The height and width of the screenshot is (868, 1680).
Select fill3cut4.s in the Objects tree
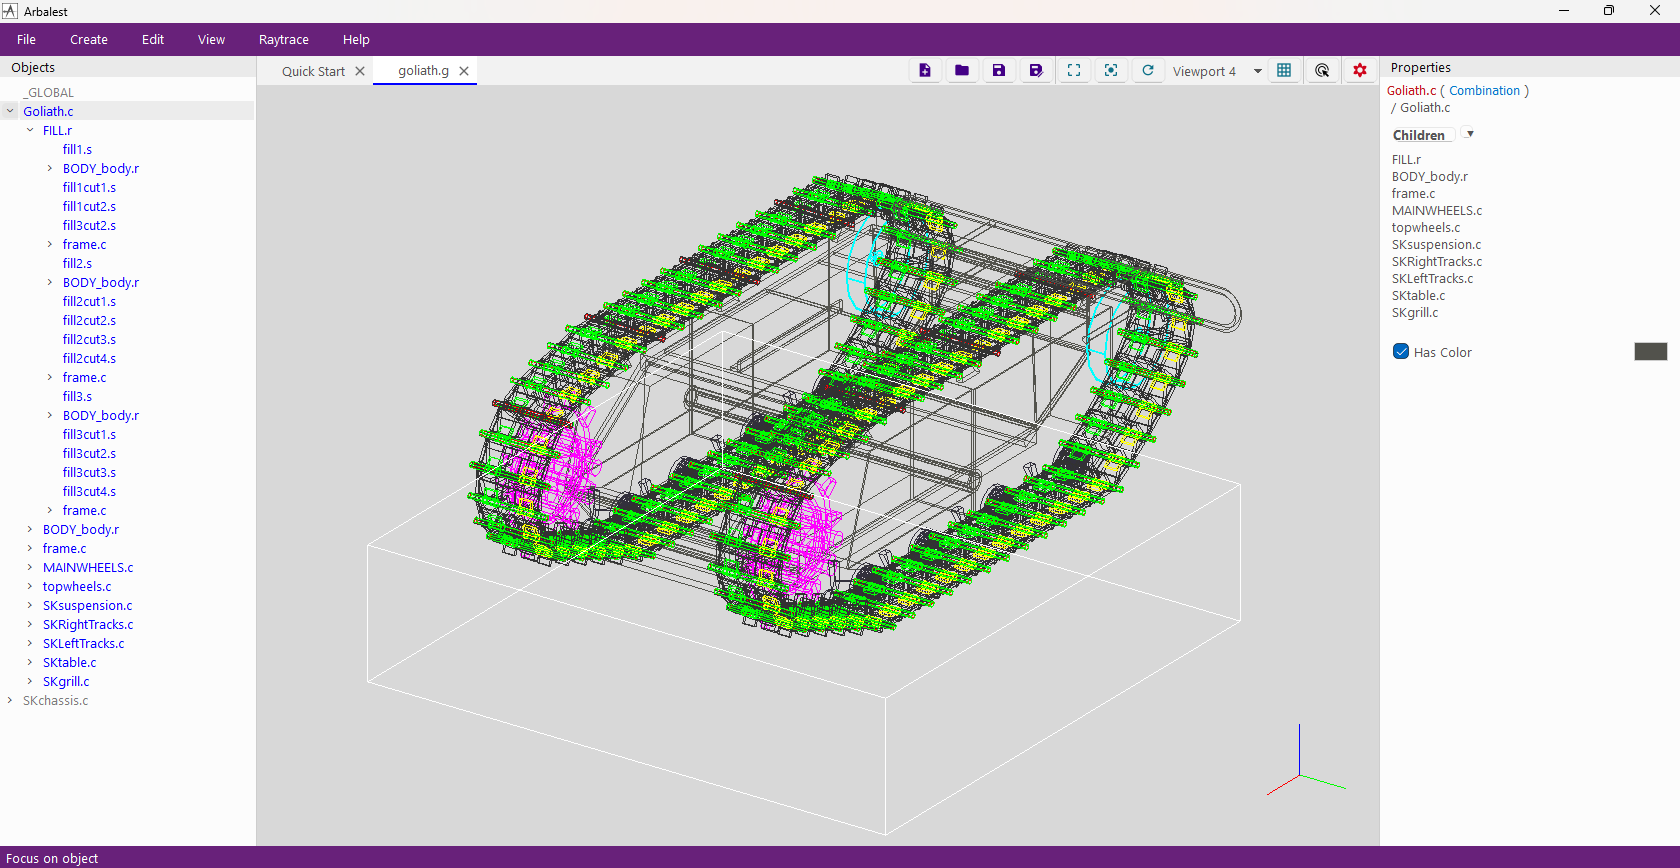point(89,491)
